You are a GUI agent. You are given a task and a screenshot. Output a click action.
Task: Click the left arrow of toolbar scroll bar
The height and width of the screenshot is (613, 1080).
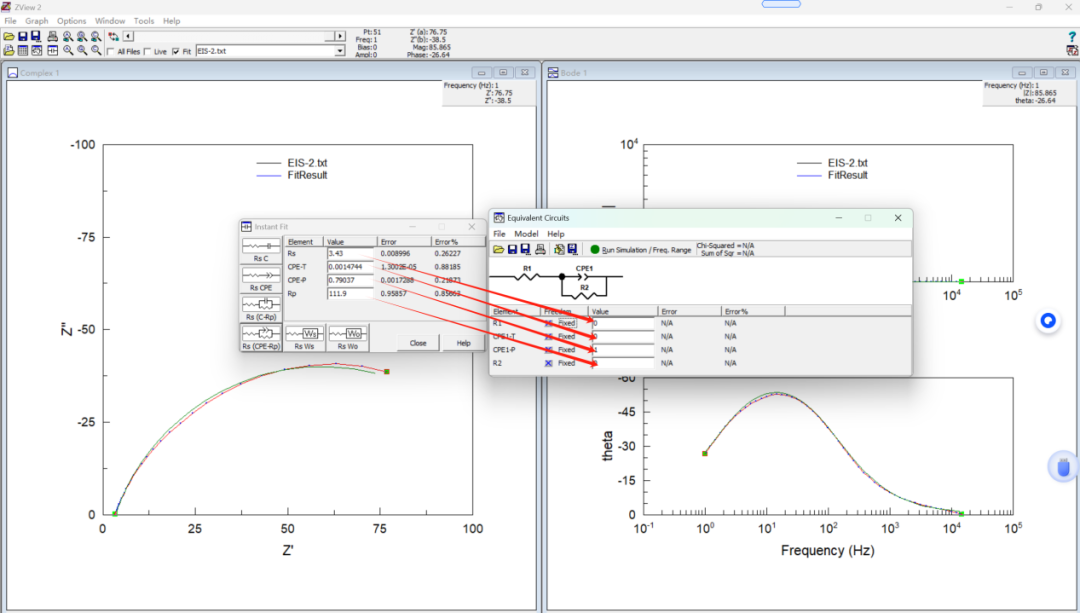(x=128, y=36)
